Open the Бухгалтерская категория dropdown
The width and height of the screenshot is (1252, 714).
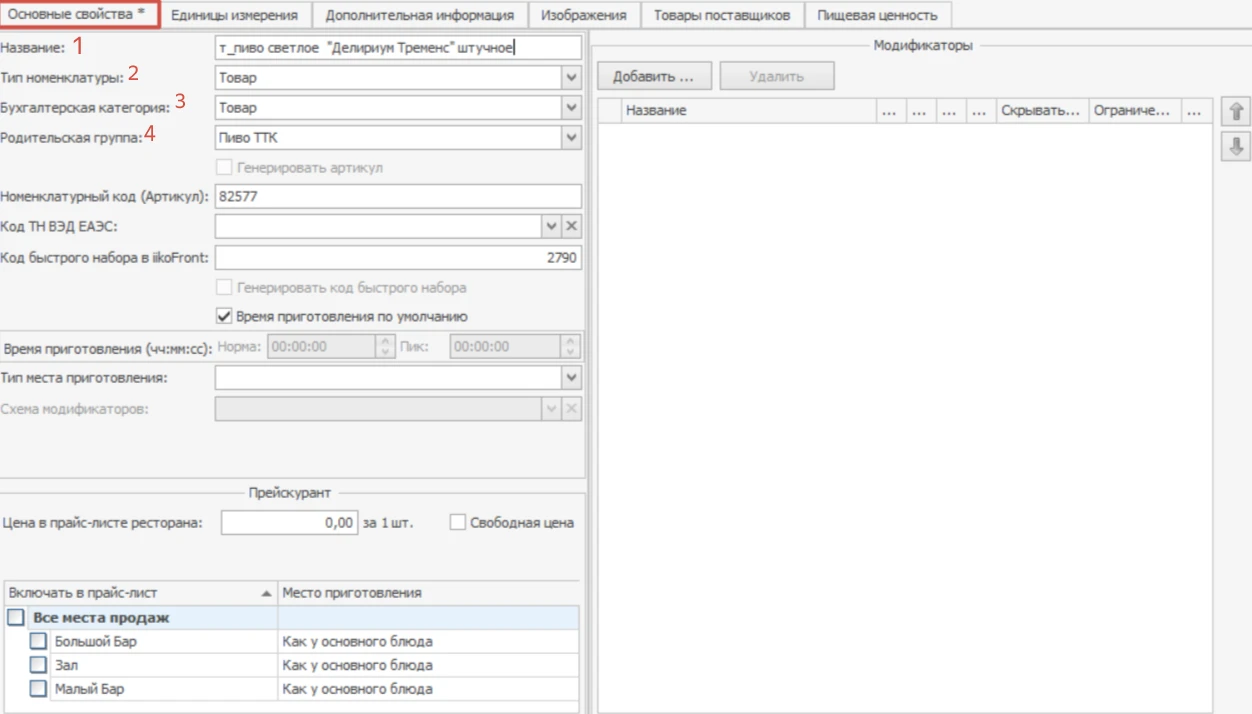571,107
